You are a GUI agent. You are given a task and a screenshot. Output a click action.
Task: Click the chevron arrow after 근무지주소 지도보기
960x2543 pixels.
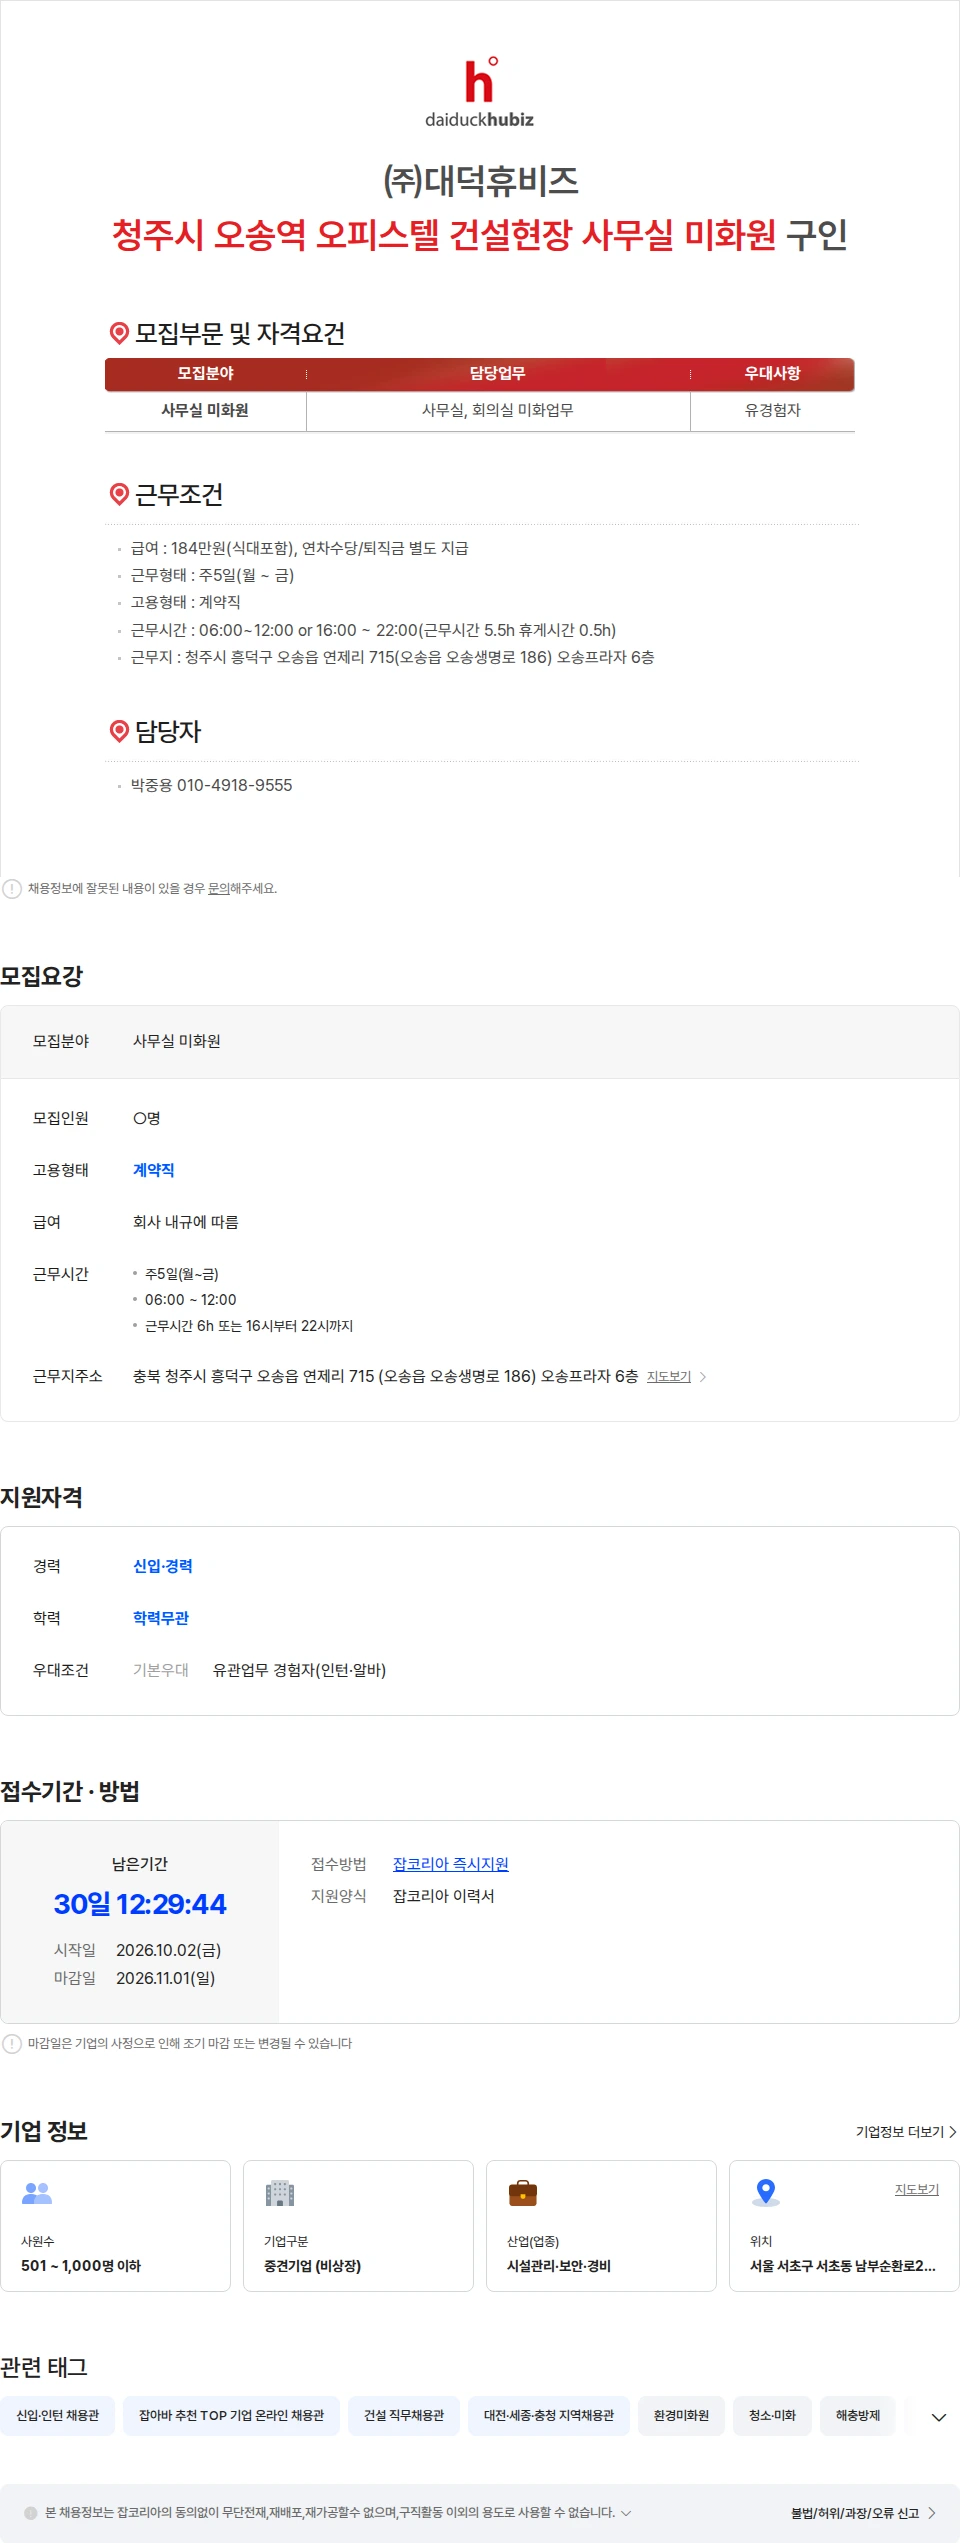[703, 1377]
